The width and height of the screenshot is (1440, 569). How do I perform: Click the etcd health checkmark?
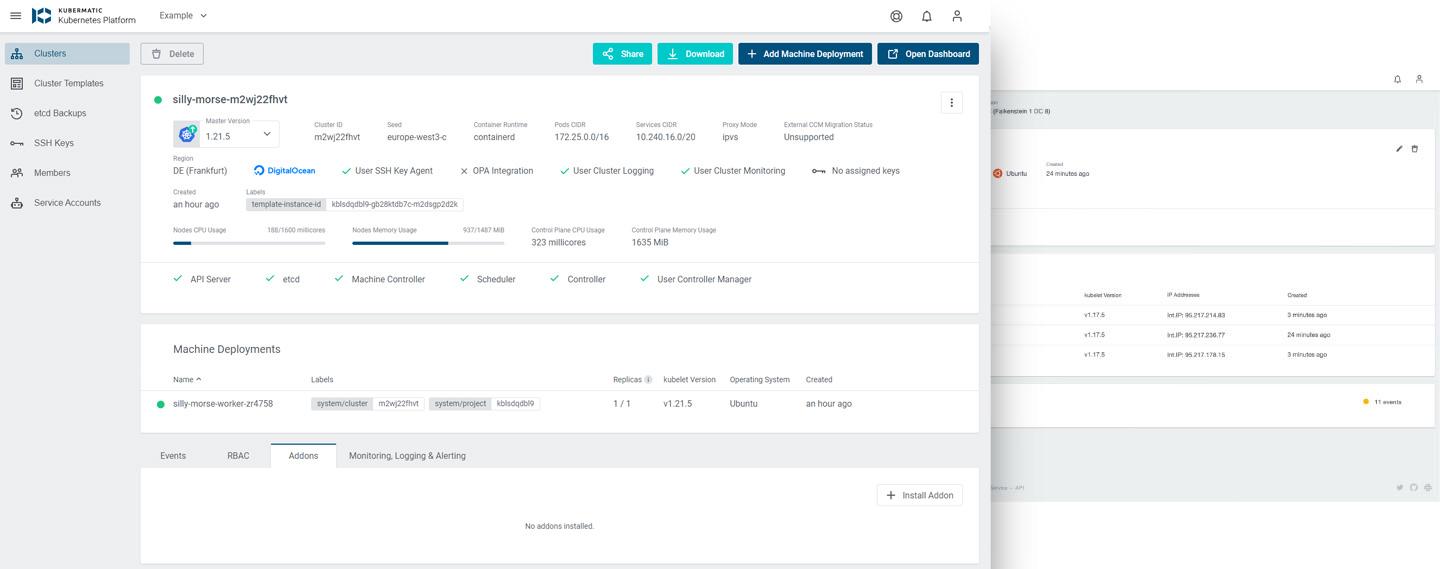coord(270,279)
